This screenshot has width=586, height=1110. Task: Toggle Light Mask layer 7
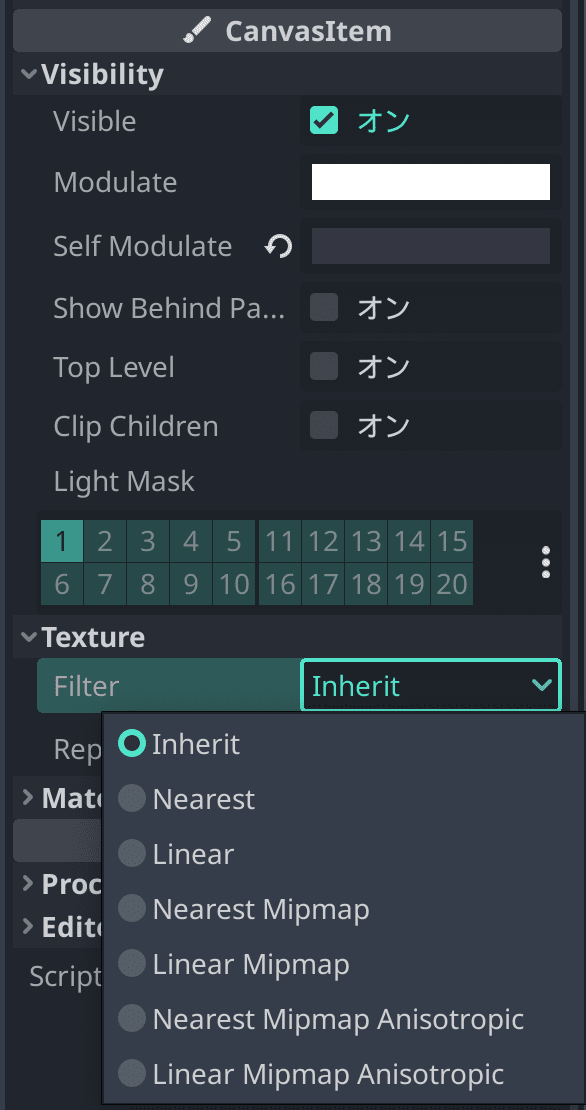coord(105,585)
